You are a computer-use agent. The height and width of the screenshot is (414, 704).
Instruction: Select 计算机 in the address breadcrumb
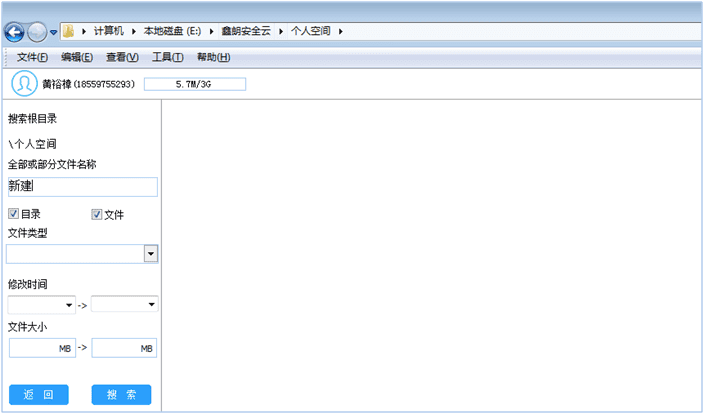(x=108, y=31)
